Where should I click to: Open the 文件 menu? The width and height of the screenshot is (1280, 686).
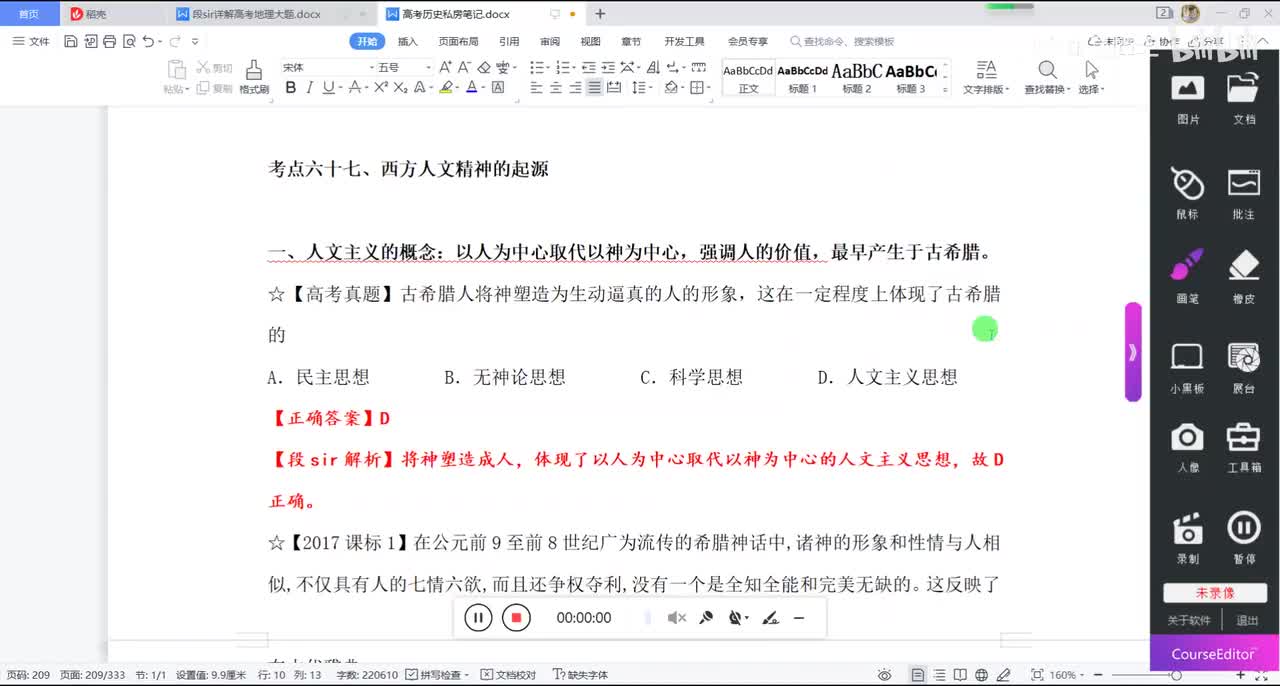(31, 41)
